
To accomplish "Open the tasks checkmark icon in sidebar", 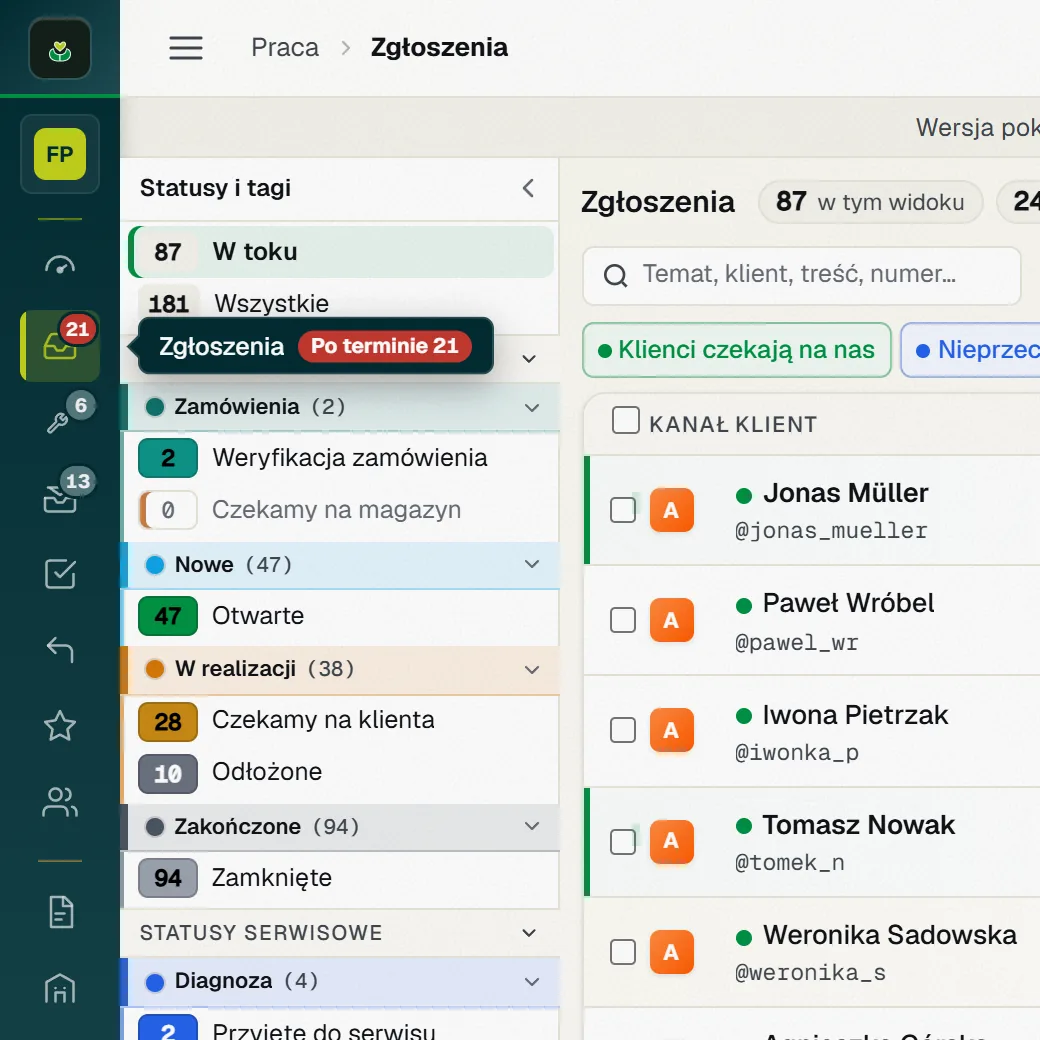I will click(60, 574).
